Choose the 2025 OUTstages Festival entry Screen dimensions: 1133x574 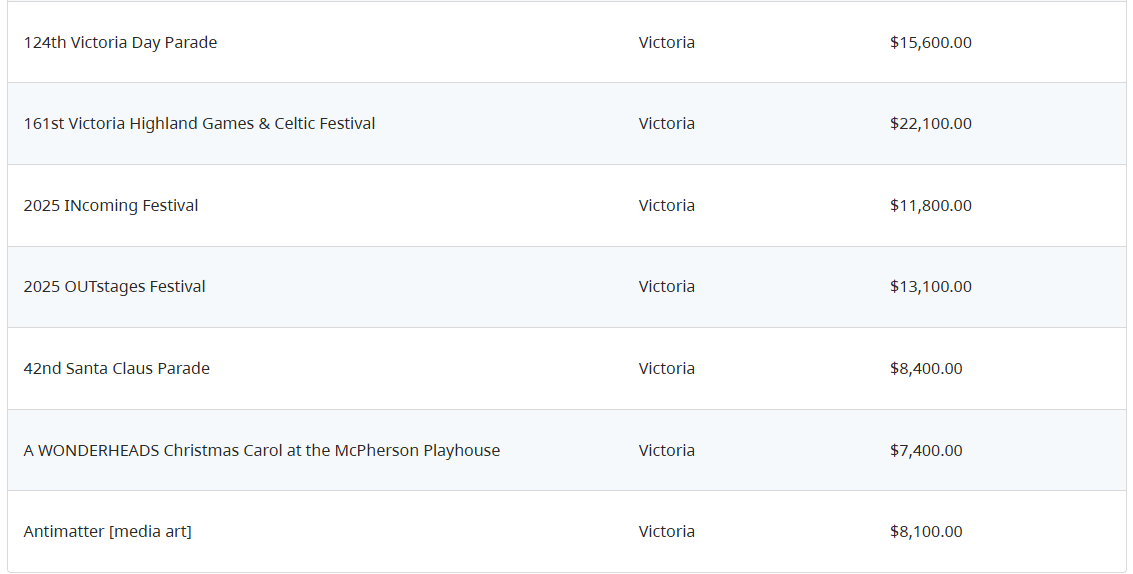tap(114, 287)
